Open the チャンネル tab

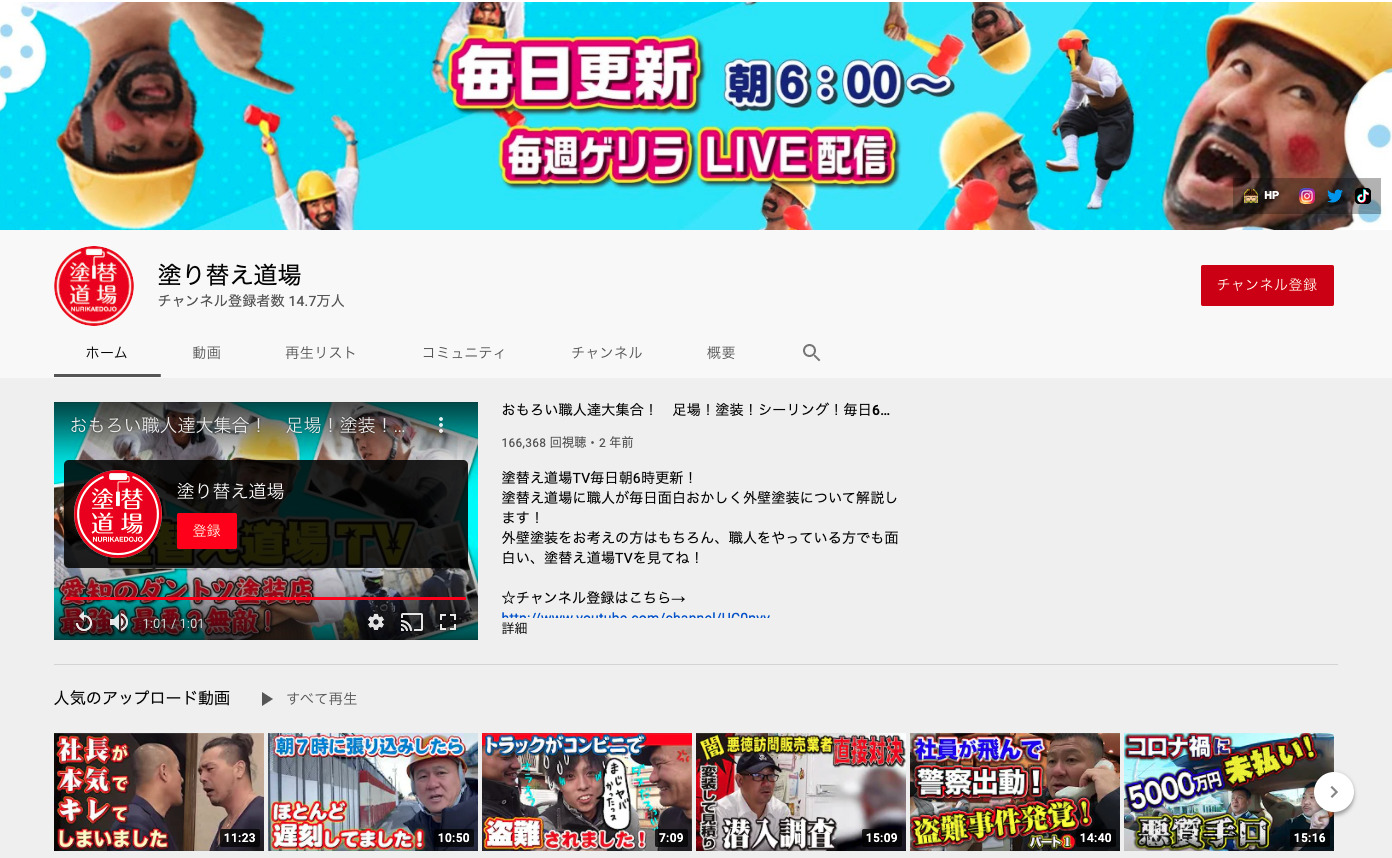pos(607,353)
